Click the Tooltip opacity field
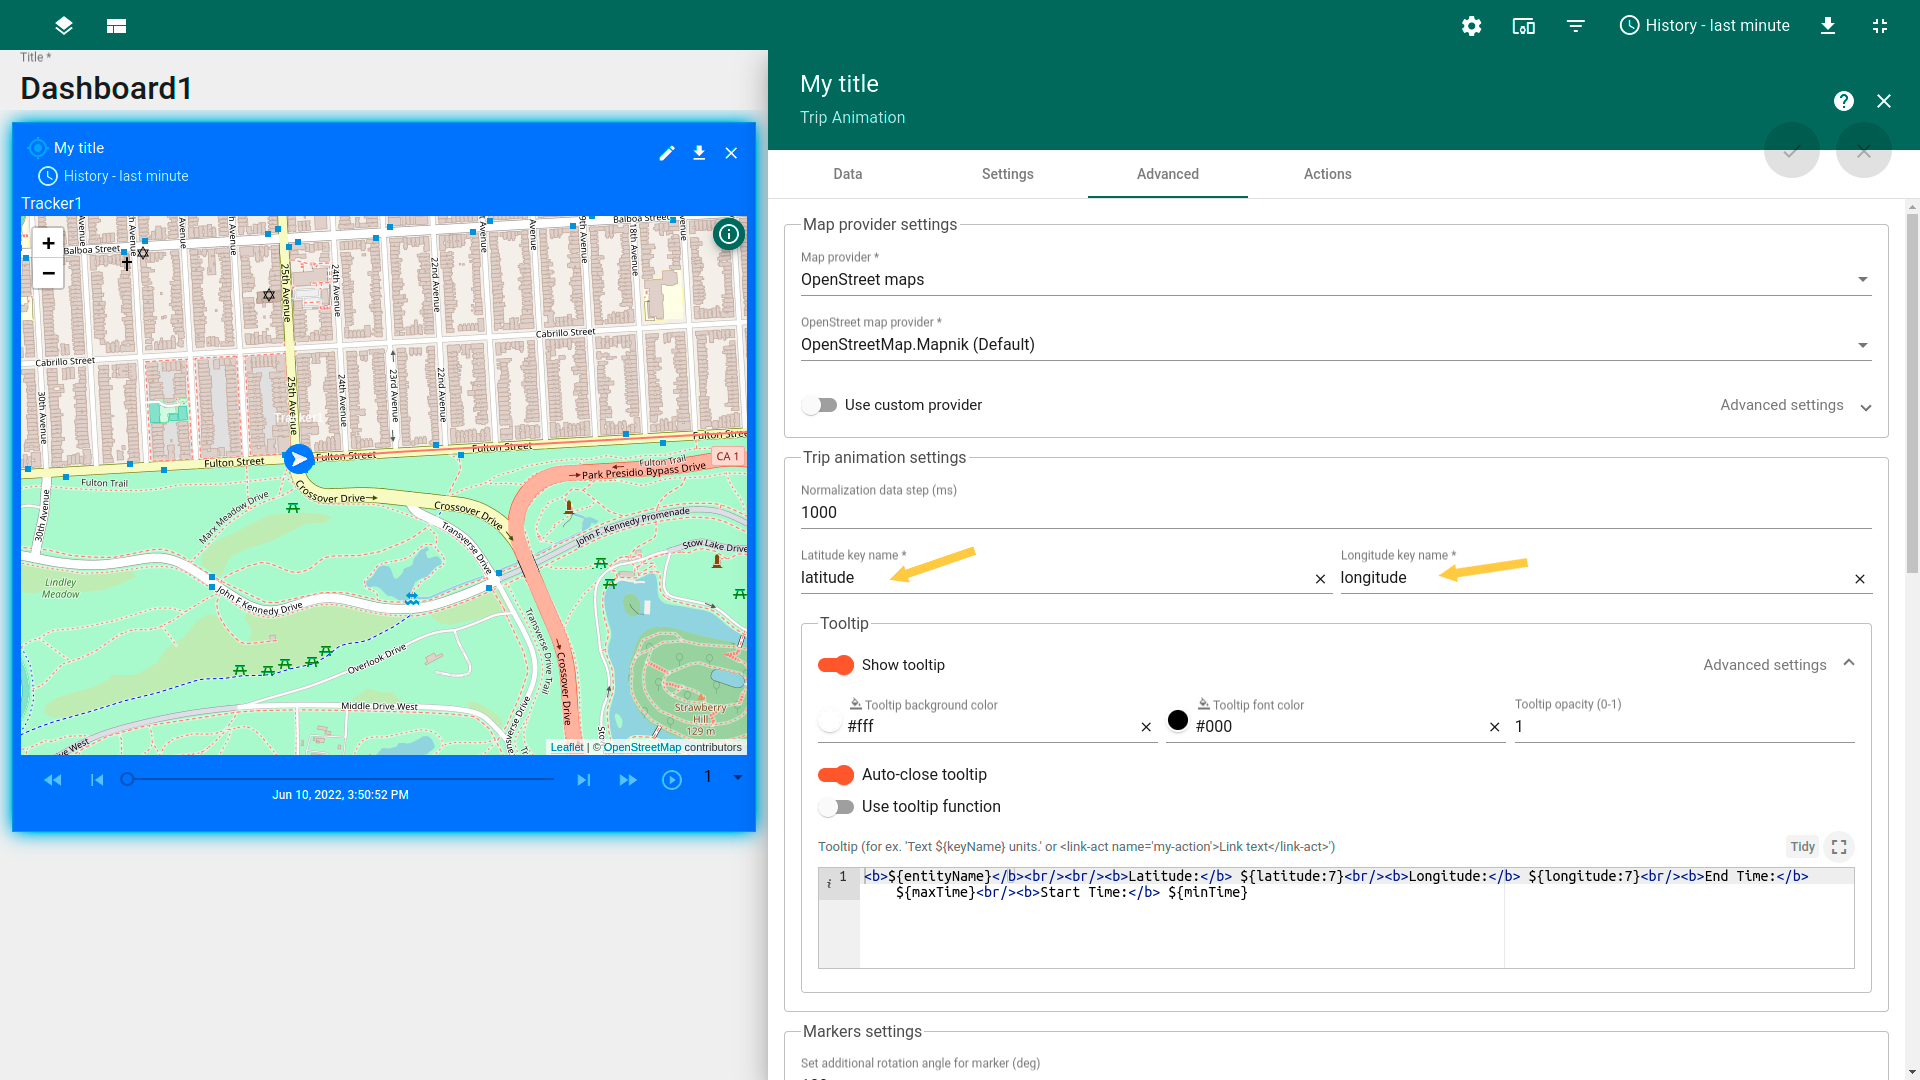The width and height of the screenshot is (1920, 1080). coord(1684,727)
